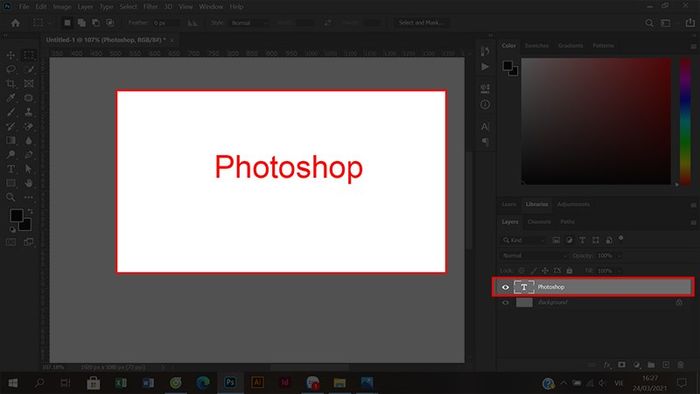The width and height of the screenshot is (700, 394).
Task: Select the Pen tool
Action: coord(29,155)
